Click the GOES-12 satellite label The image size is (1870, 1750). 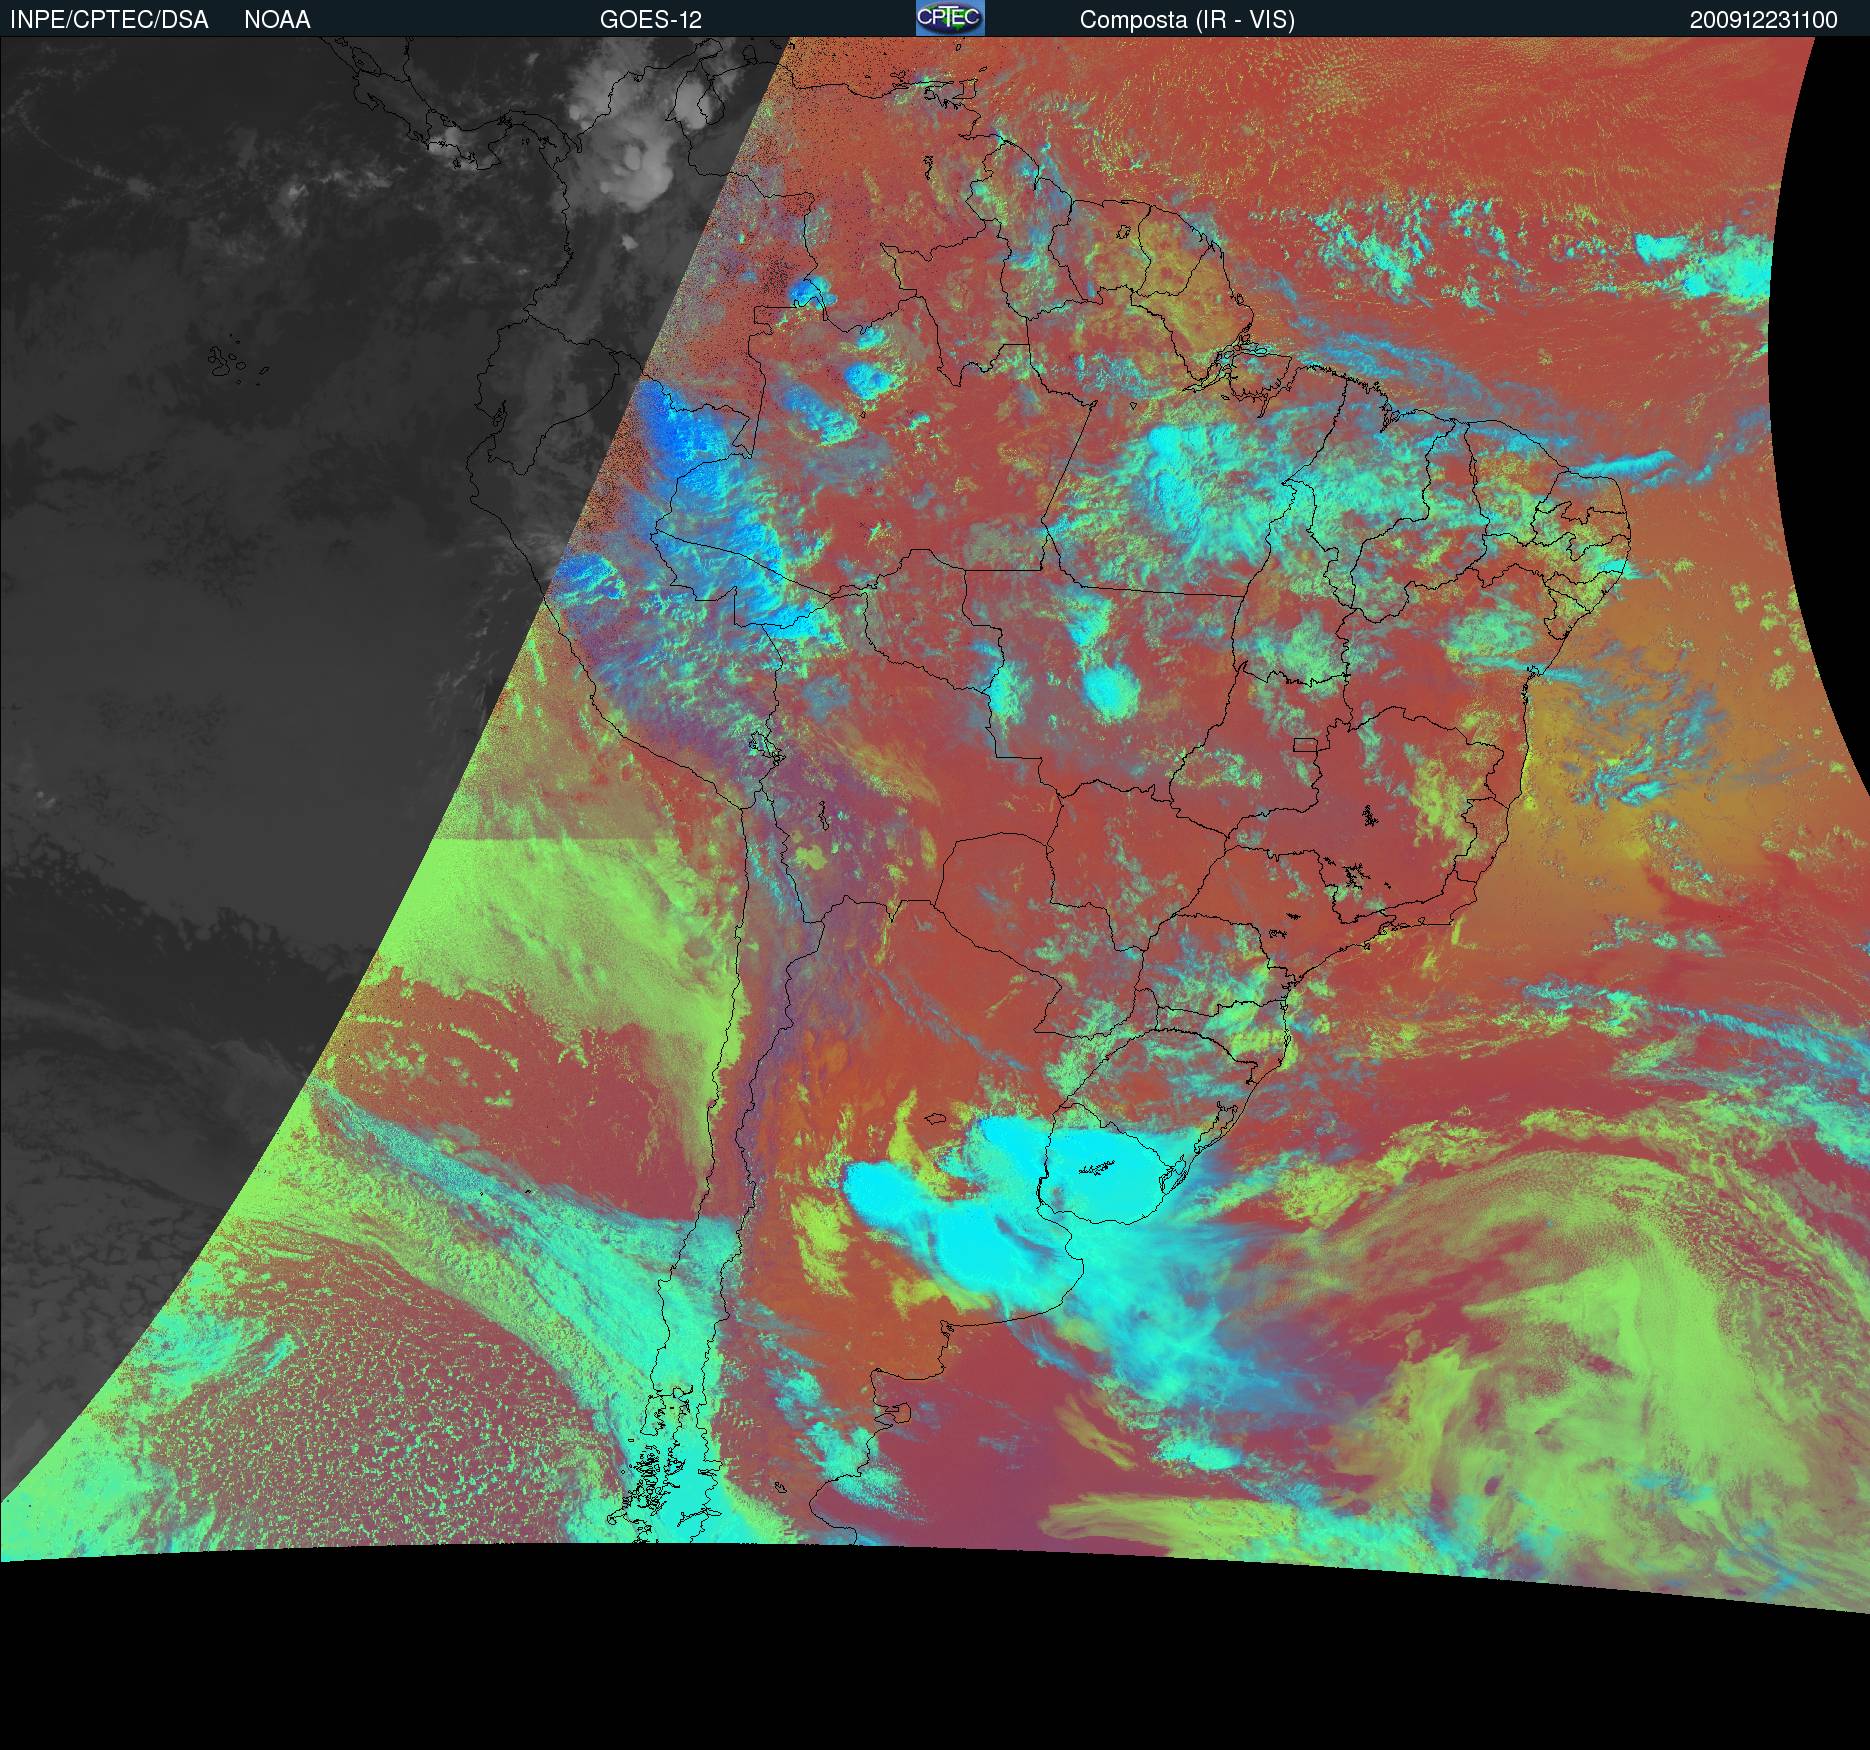pos(651,20)
